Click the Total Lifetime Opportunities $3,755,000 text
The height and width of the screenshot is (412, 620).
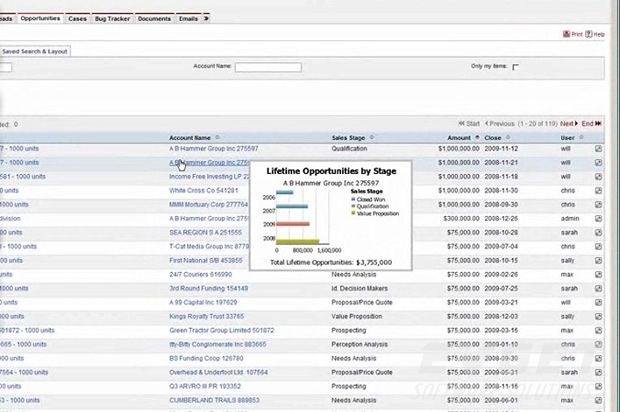pyautogui.click(x=331, y=262)
